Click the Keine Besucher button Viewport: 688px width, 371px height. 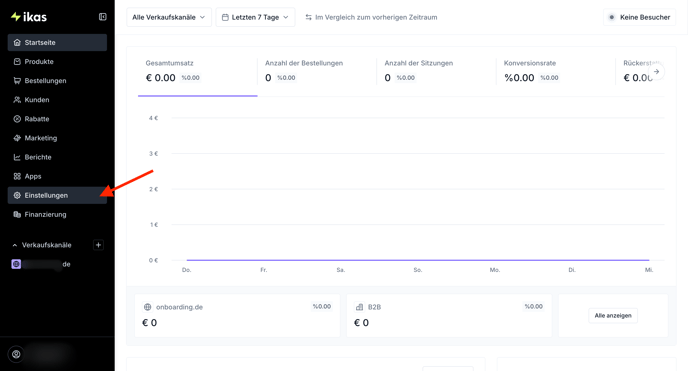tap(640, 17)
